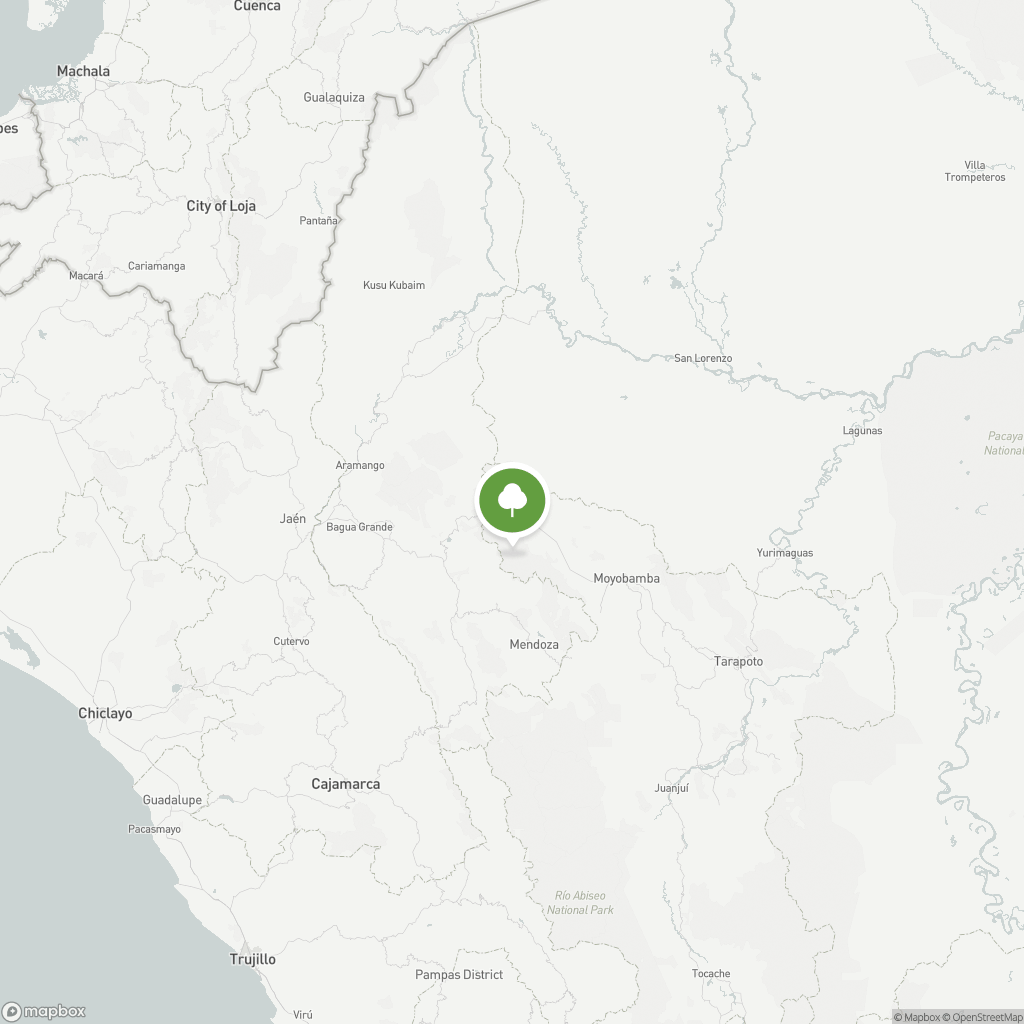
Task: Select the Trujillo city label
Action: 253,959
